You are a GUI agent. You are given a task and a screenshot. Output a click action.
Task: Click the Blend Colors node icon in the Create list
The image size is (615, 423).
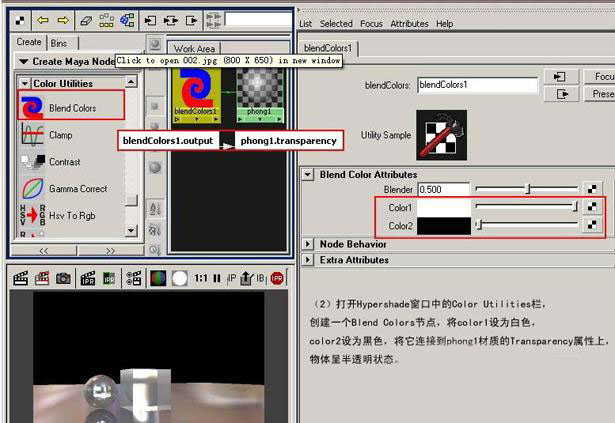32,108
